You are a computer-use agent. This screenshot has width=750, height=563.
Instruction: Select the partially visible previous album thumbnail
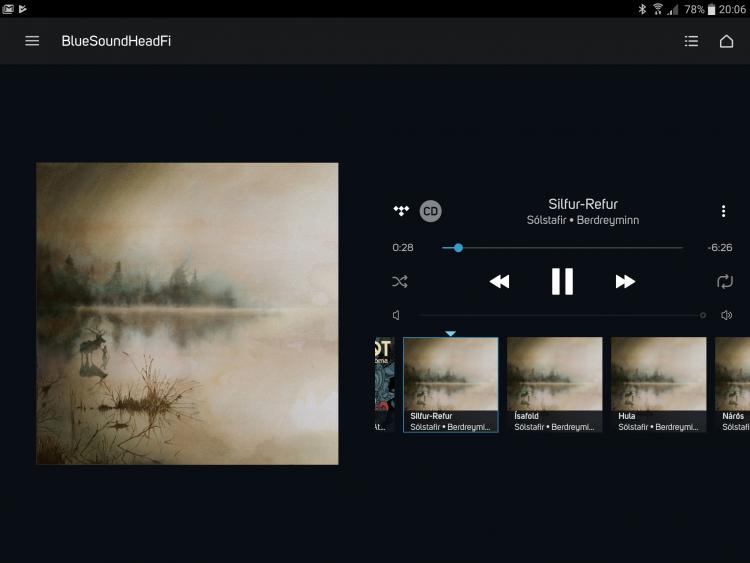click(385, 385)
